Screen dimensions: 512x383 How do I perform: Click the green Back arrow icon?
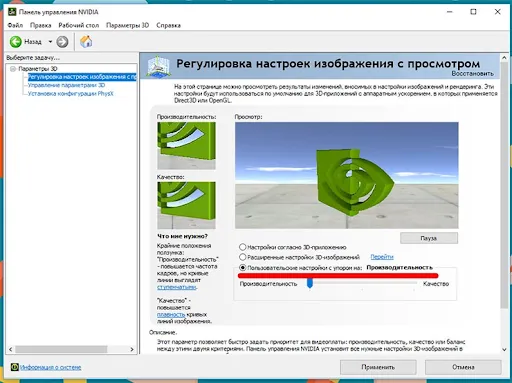[x=16, y=42]
